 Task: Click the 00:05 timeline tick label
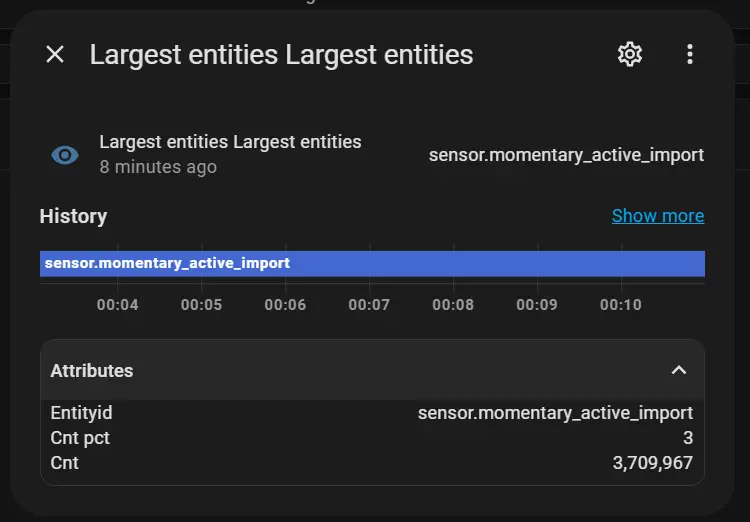point(201,304)
